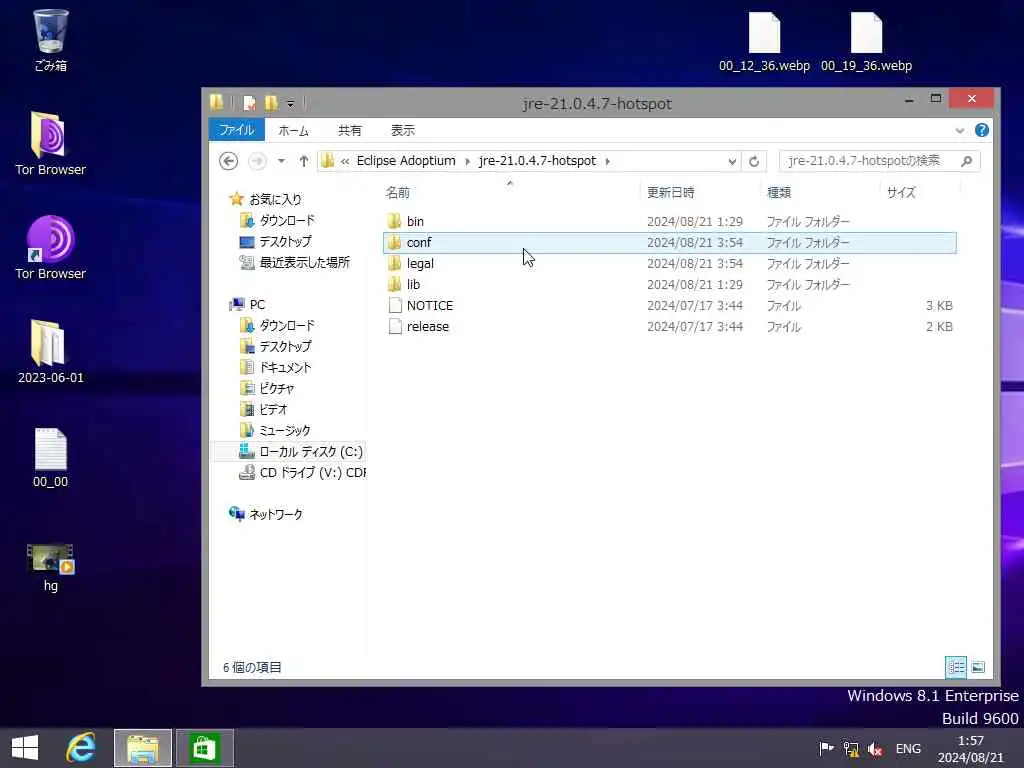The image size is (1024, 768).
Task: Select the release file
Action: pos(669,326)
